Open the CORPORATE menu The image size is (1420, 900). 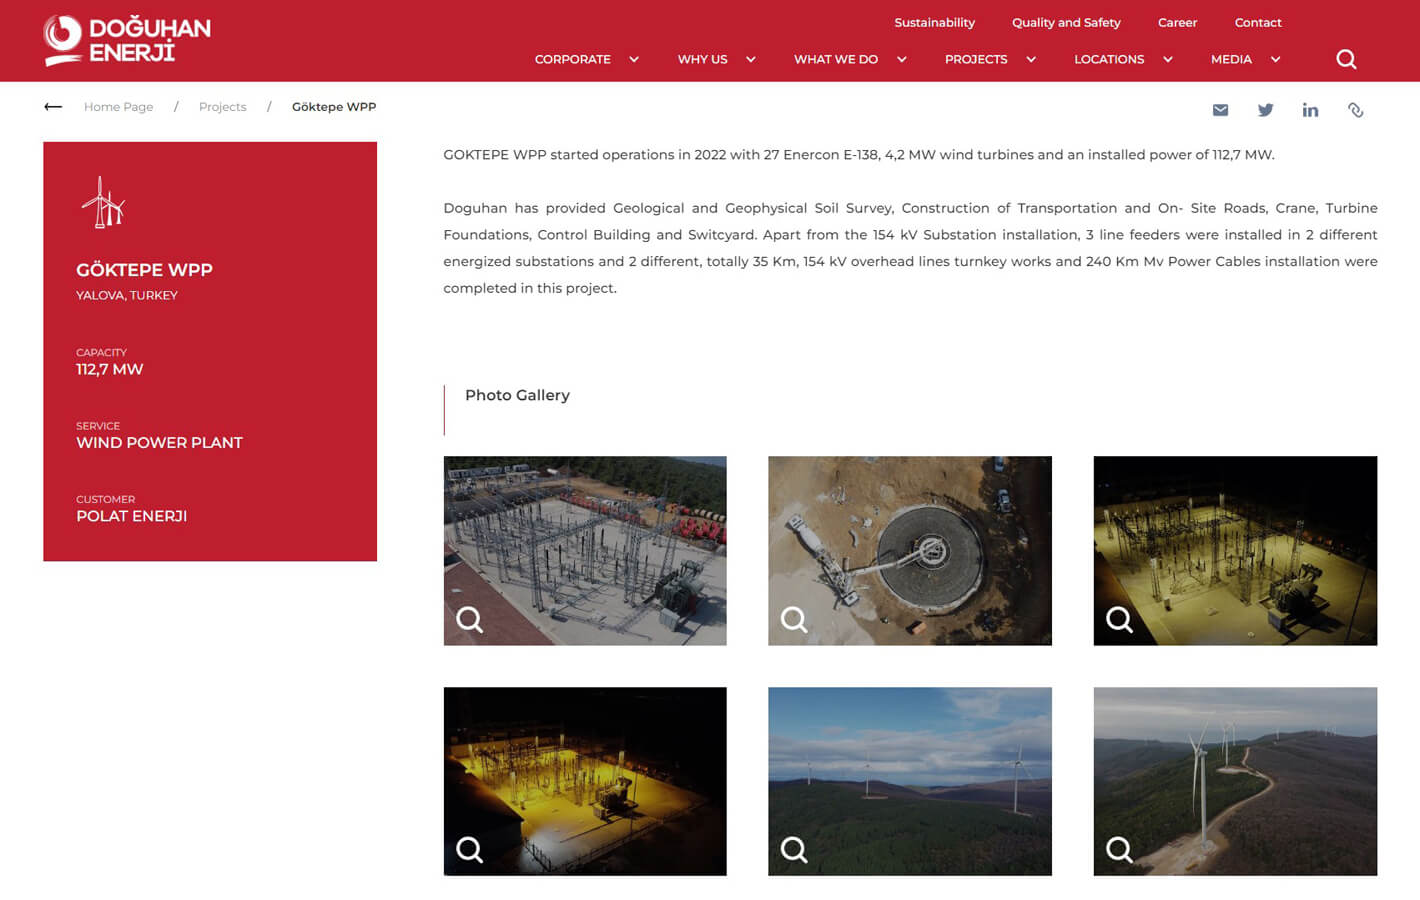point(572,59)
